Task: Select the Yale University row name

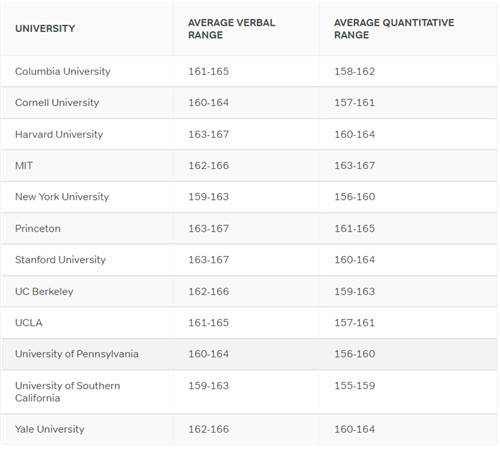Action: (50, 429)
